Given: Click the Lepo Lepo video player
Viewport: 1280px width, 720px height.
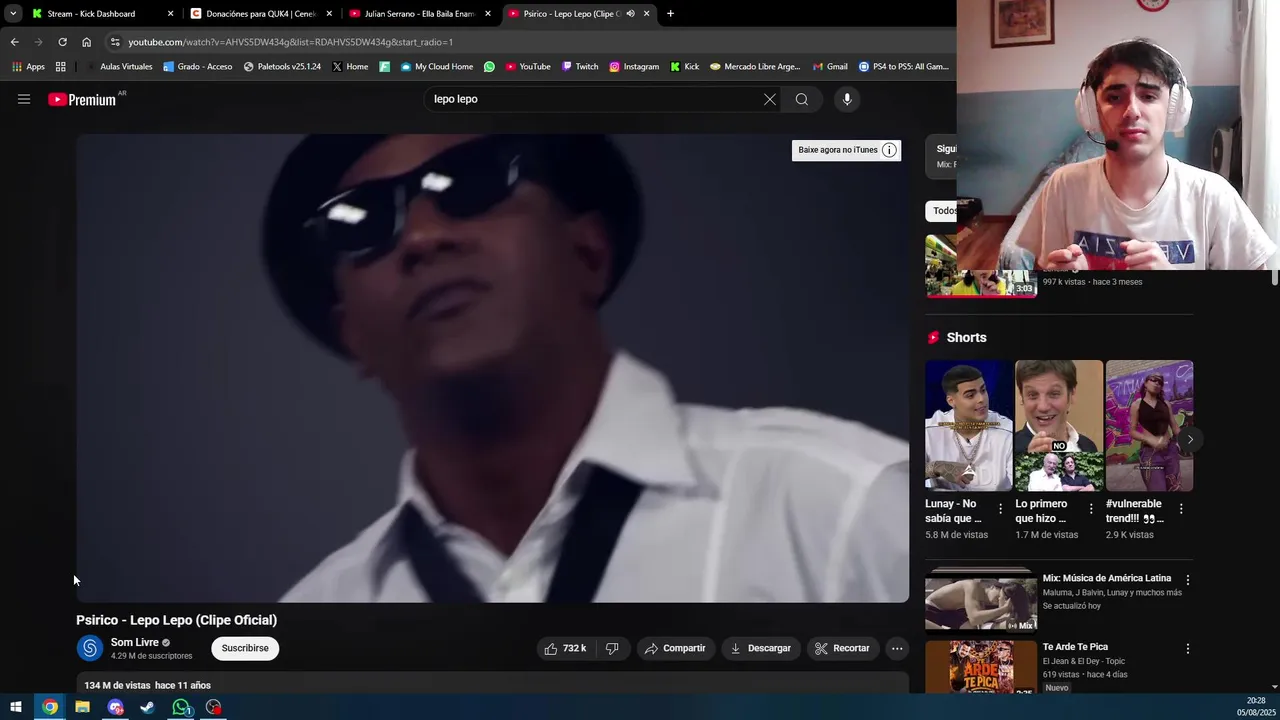Looking at the screenshot, I should pyautogui.click(x=492, y=369).
